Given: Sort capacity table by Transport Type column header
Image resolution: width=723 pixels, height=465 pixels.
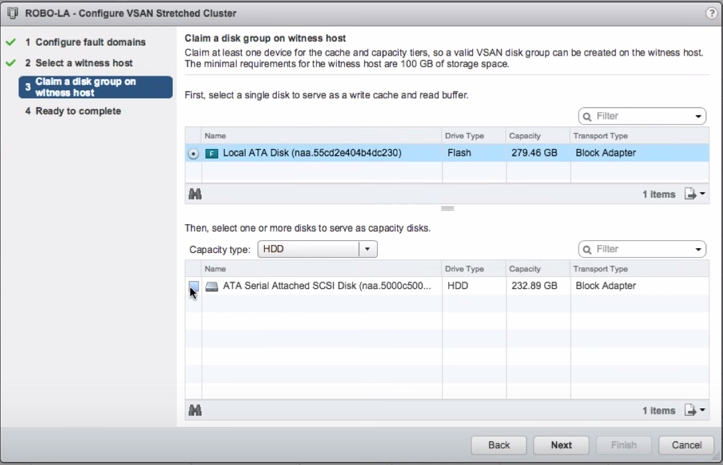Looking at the screenshot, I should (640, 268).
